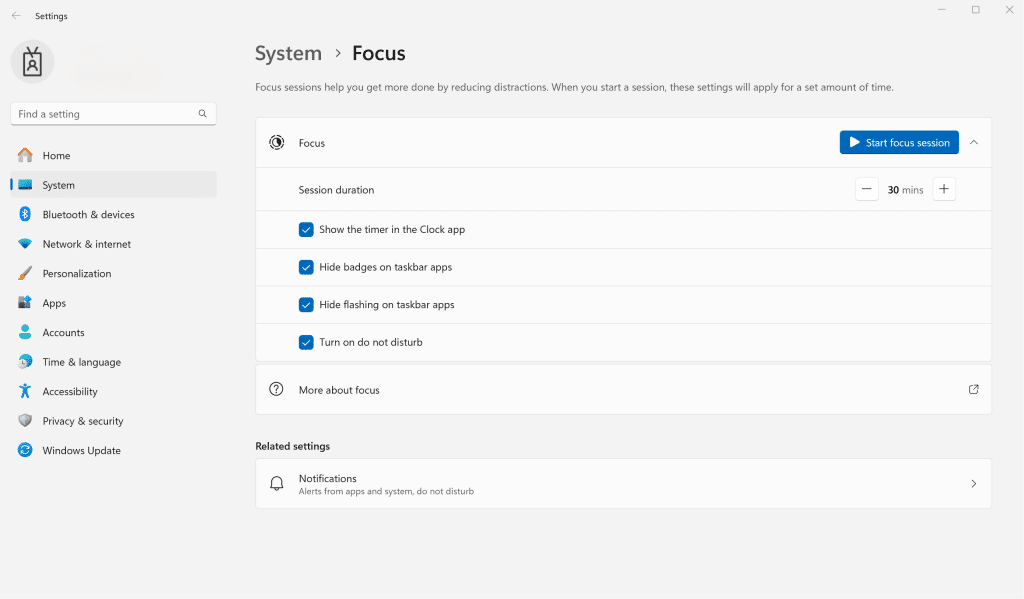Click the Personalization paintbrush icon

tap(25, 273)
